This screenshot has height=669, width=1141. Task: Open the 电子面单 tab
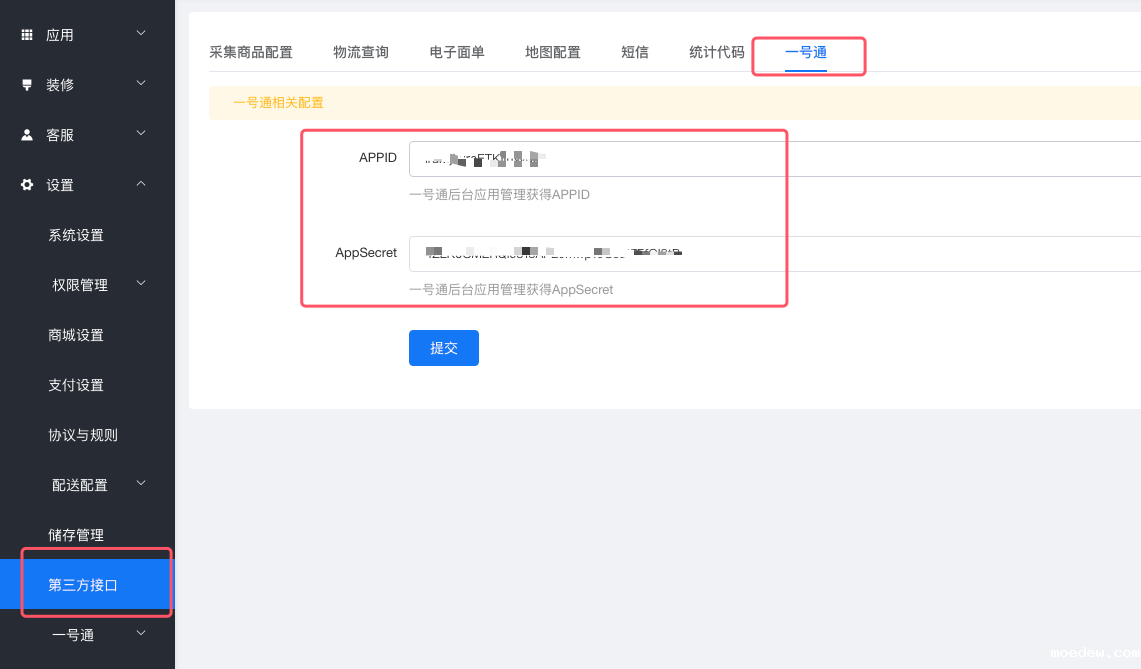tap(457, 52)
